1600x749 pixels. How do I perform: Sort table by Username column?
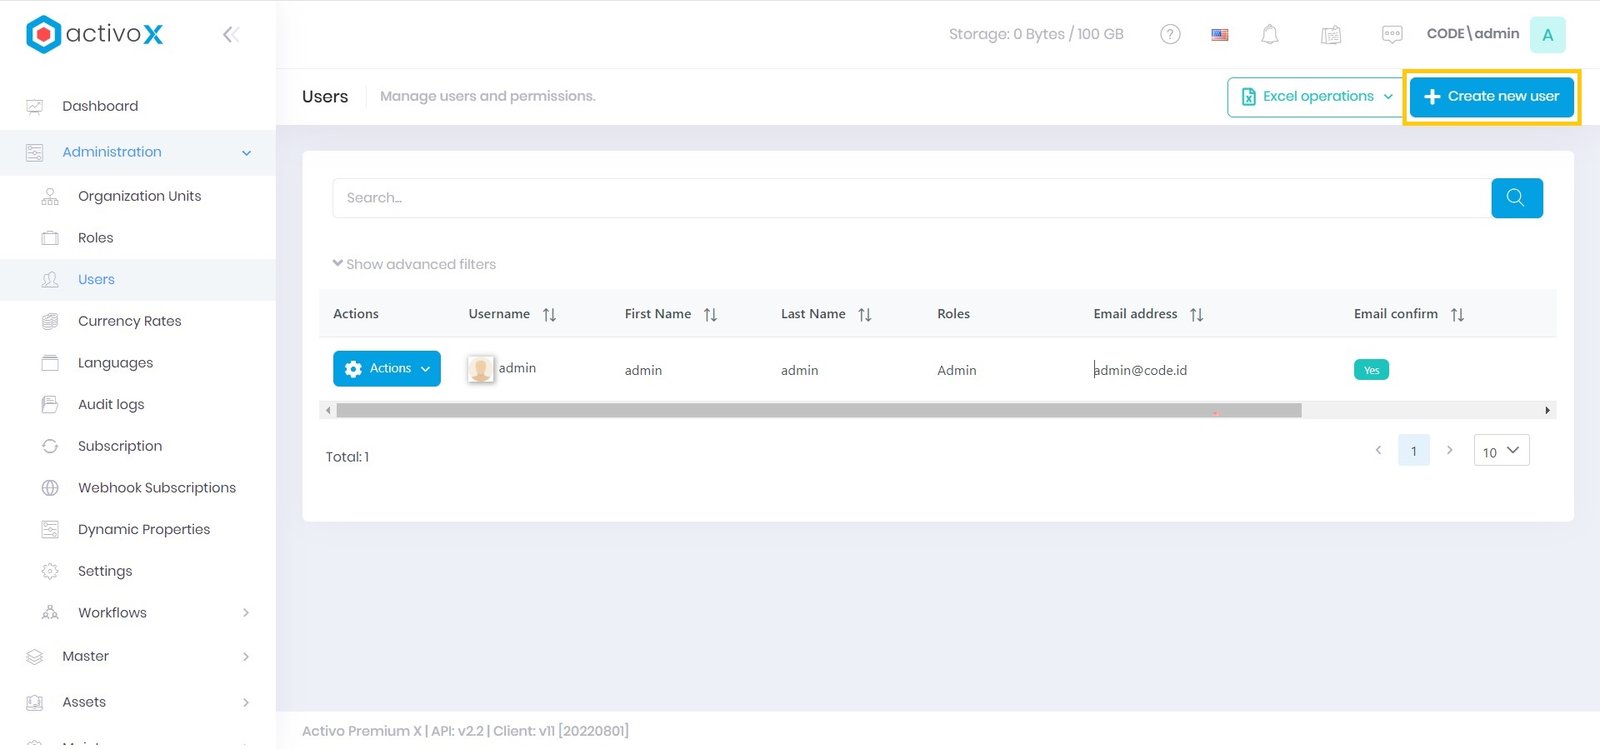pyautogui.click(x=549, y=314)
